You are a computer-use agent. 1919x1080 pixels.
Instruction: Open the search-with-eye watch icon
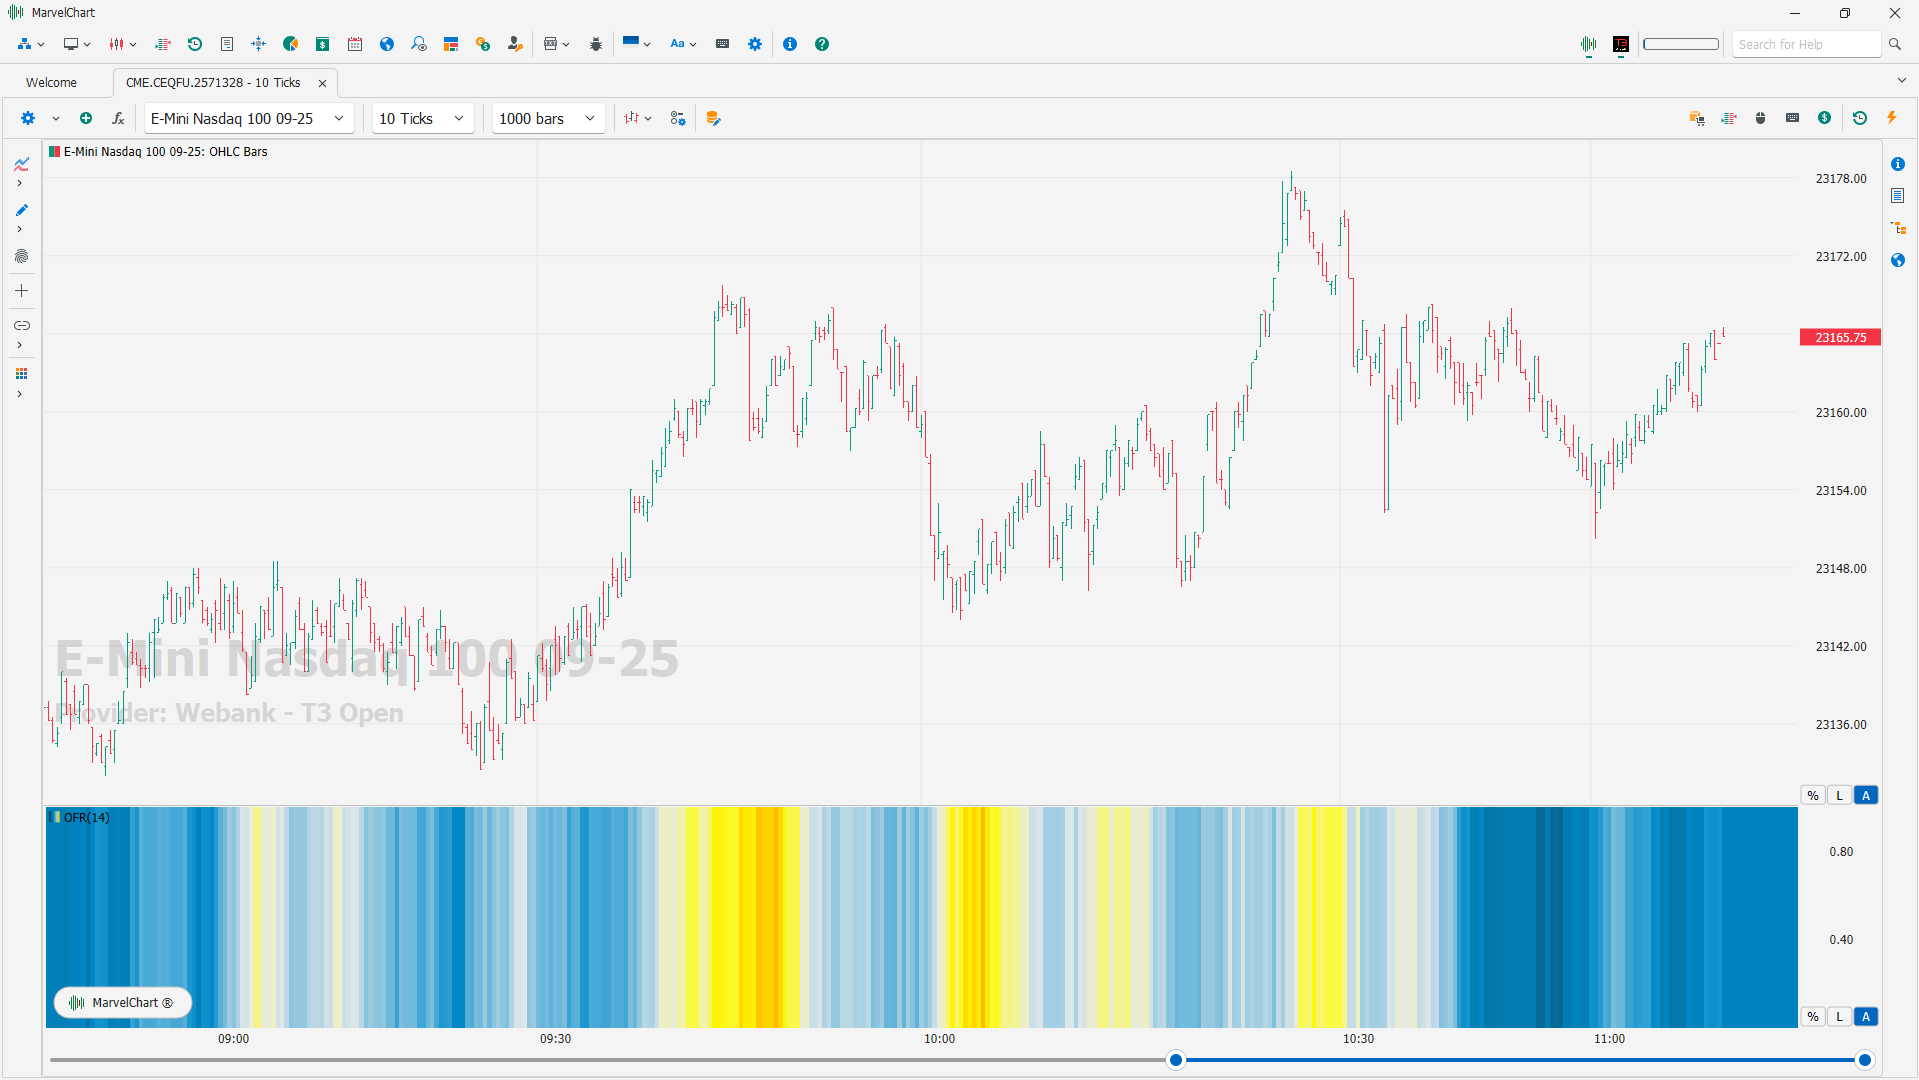point(419,44)
